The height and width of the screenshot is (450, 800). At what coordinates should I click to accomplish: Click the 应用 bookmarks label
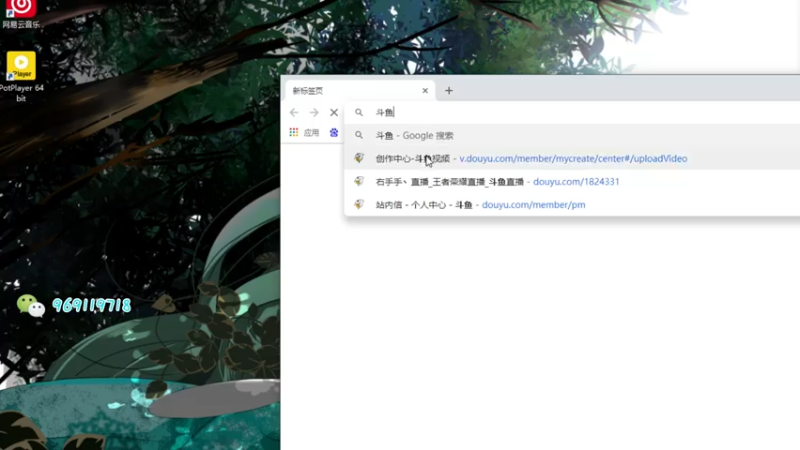(311, 133)
